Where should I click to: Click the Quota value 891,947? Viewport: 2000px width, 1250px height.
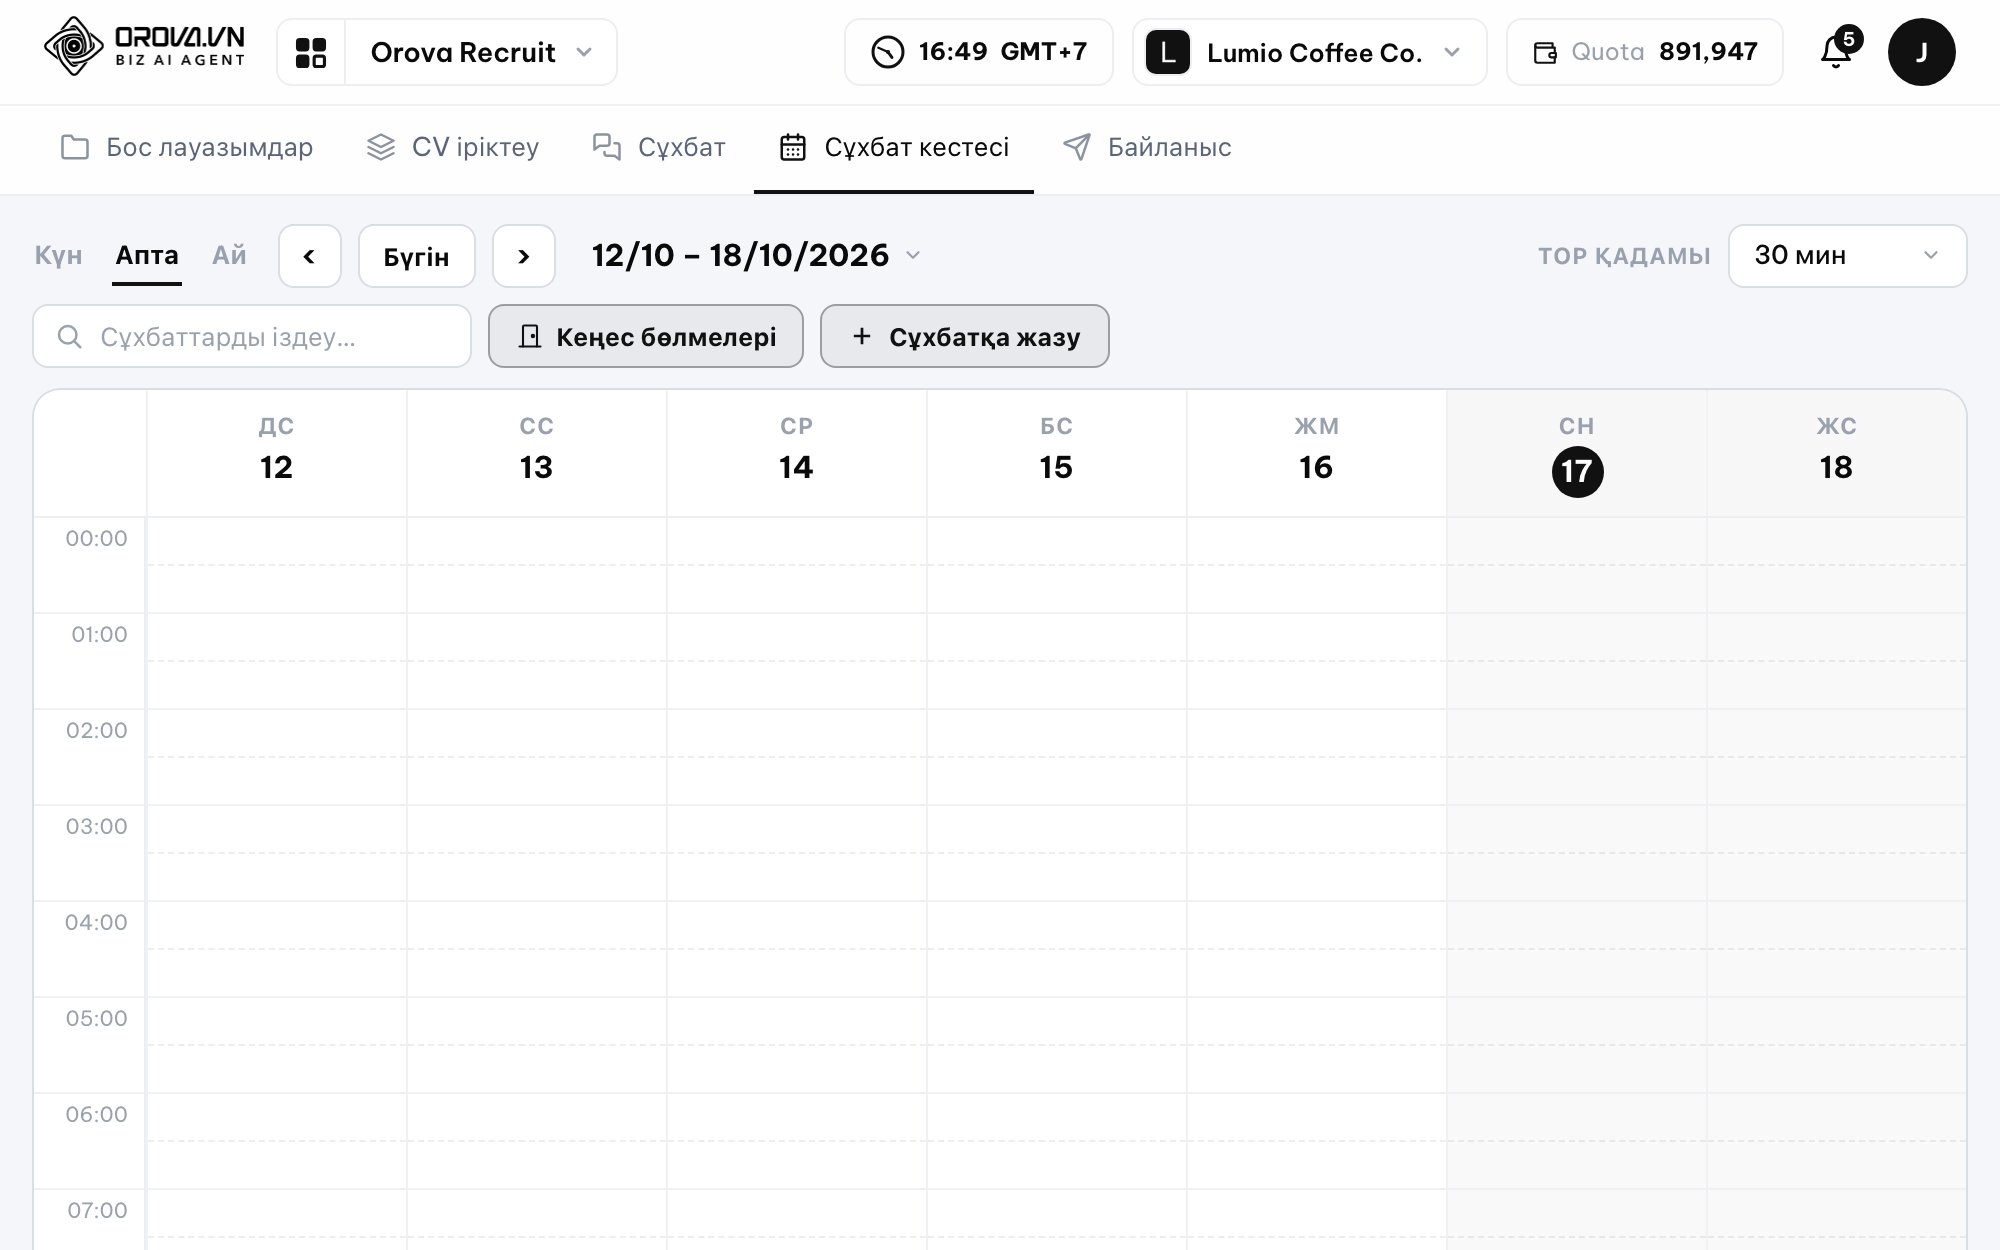(x=1708, y=52)
